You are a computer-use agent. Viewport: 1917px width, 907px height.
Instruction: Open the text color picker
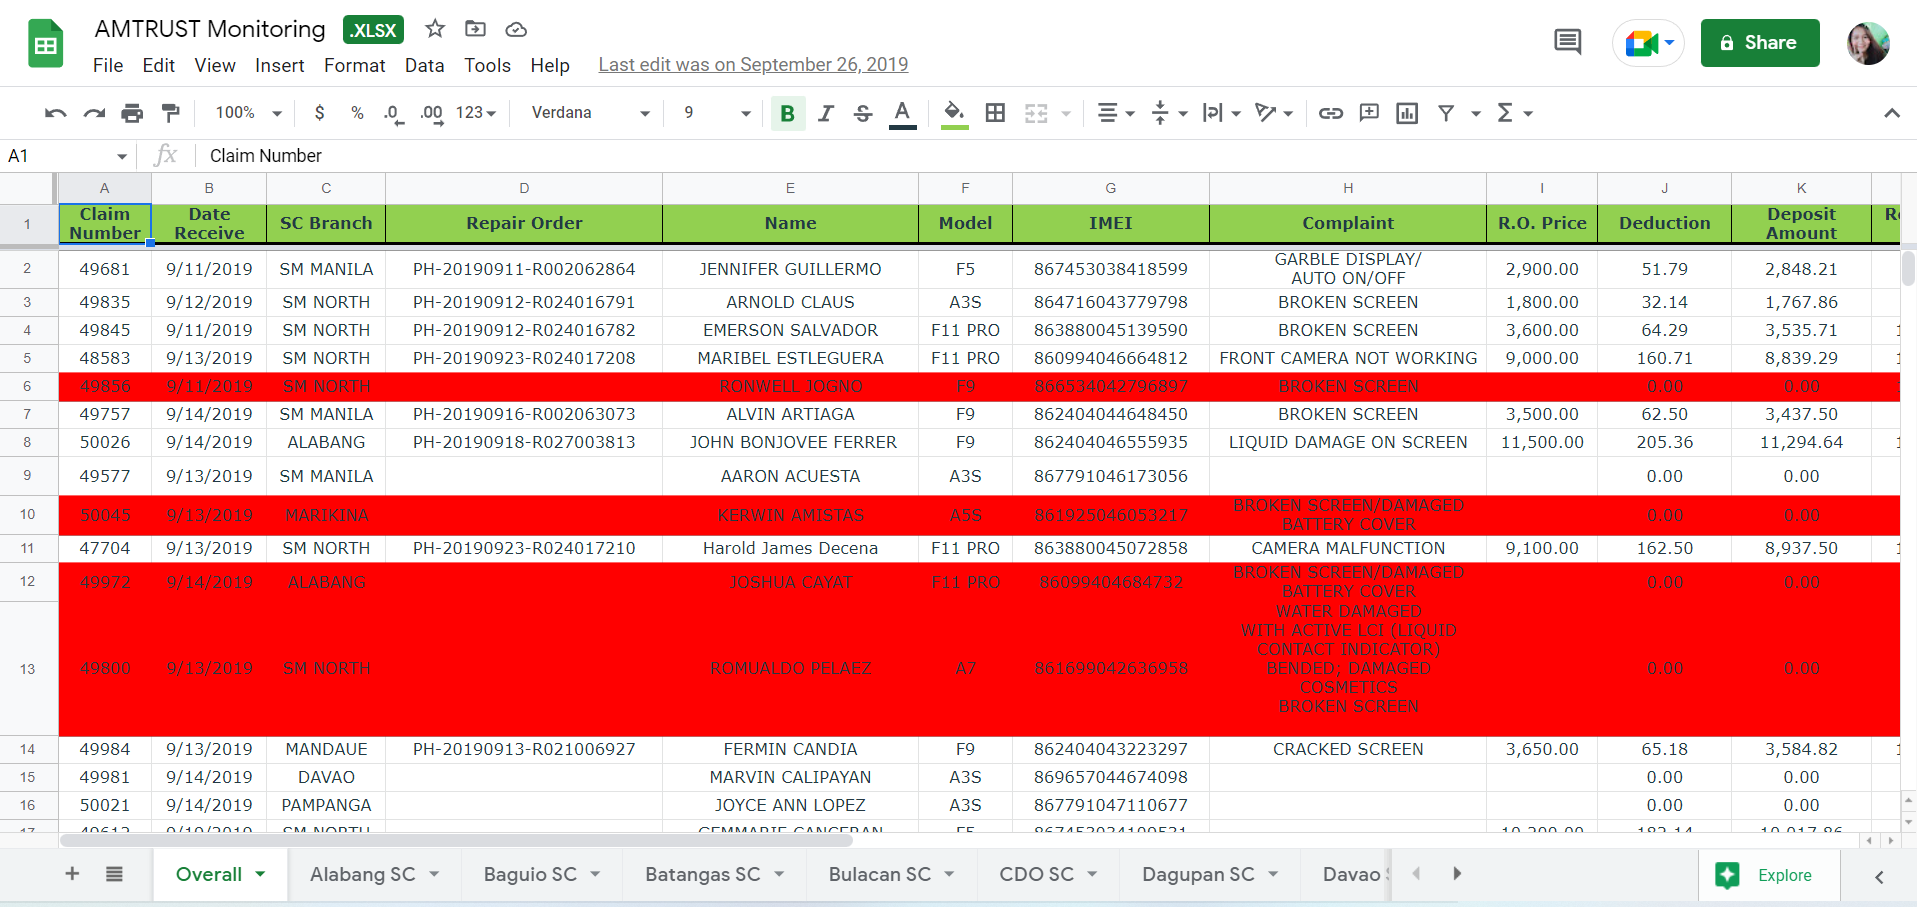(x=903, y=113)
